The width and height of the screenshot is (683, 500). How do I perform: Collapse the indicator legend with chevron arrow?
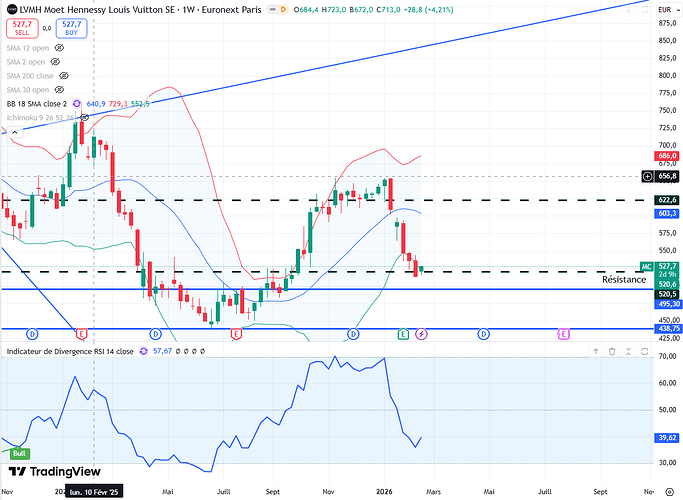tap(15, 132)
